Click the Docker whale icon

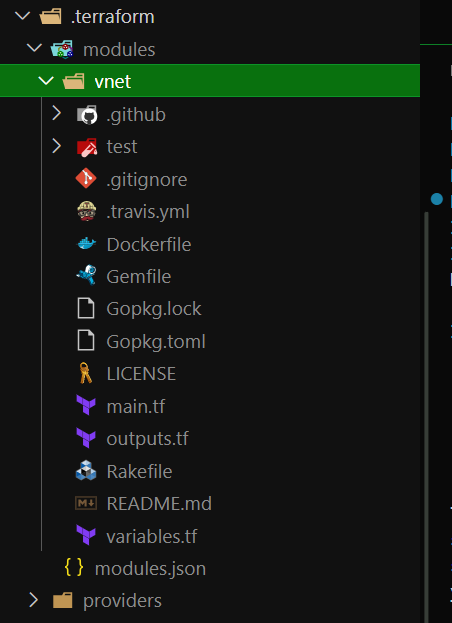[x=87, y=244]
